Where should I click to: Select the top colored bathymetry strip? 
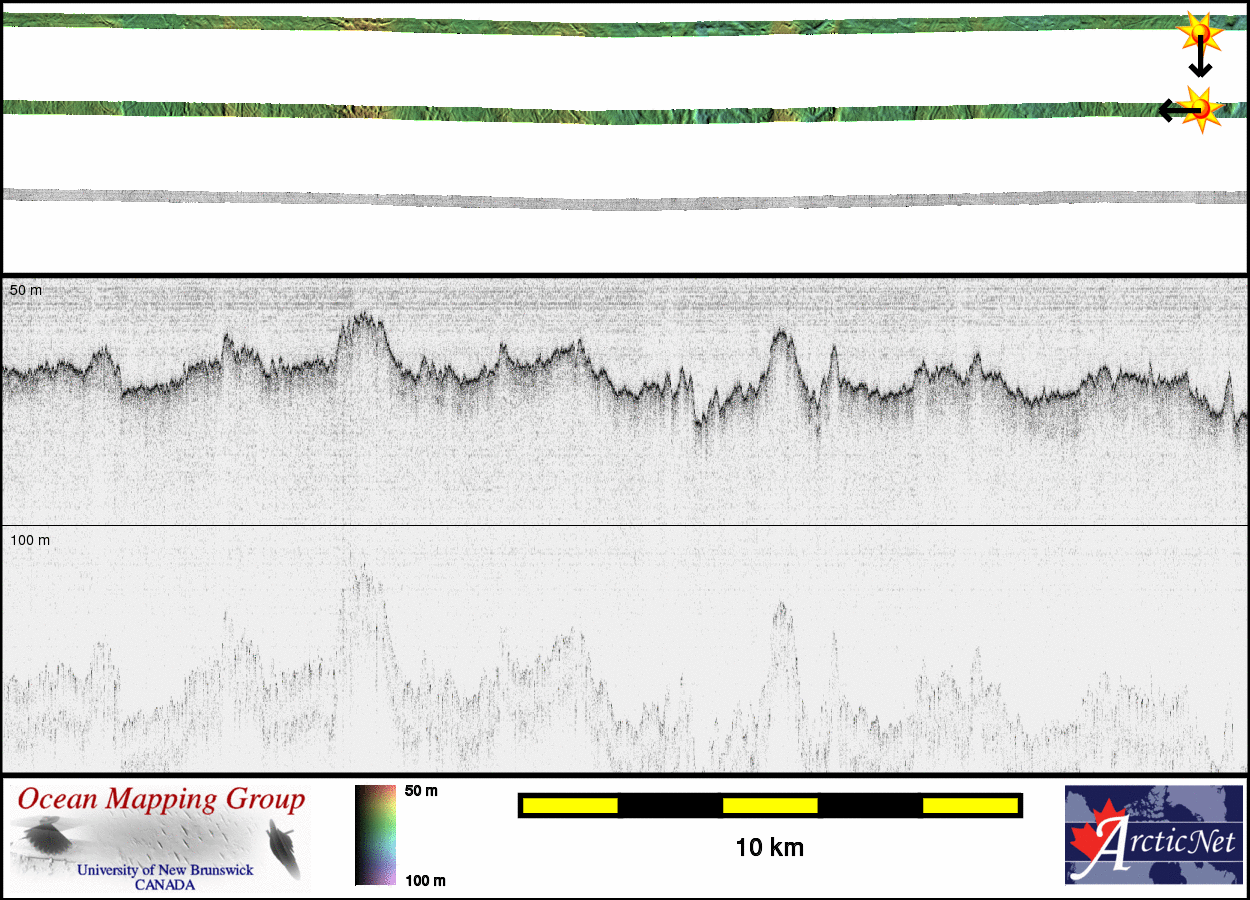[600, 27]
